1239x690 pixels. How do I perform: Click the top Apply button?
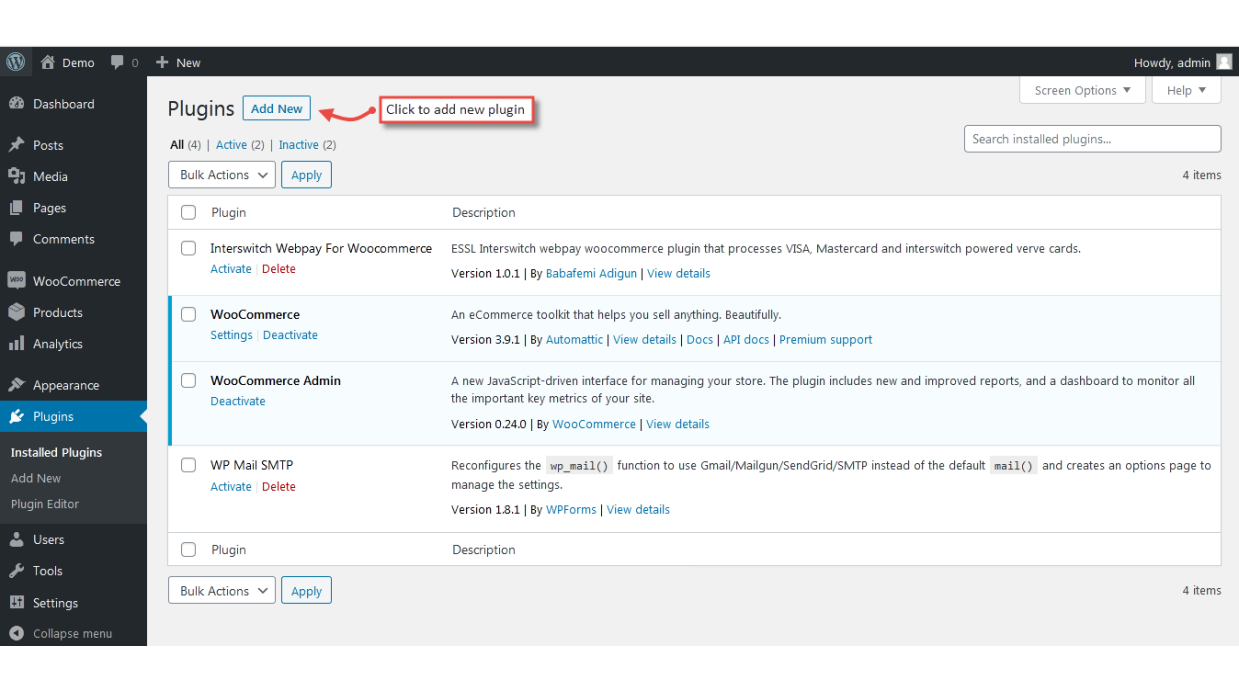[x=306, y=175]
